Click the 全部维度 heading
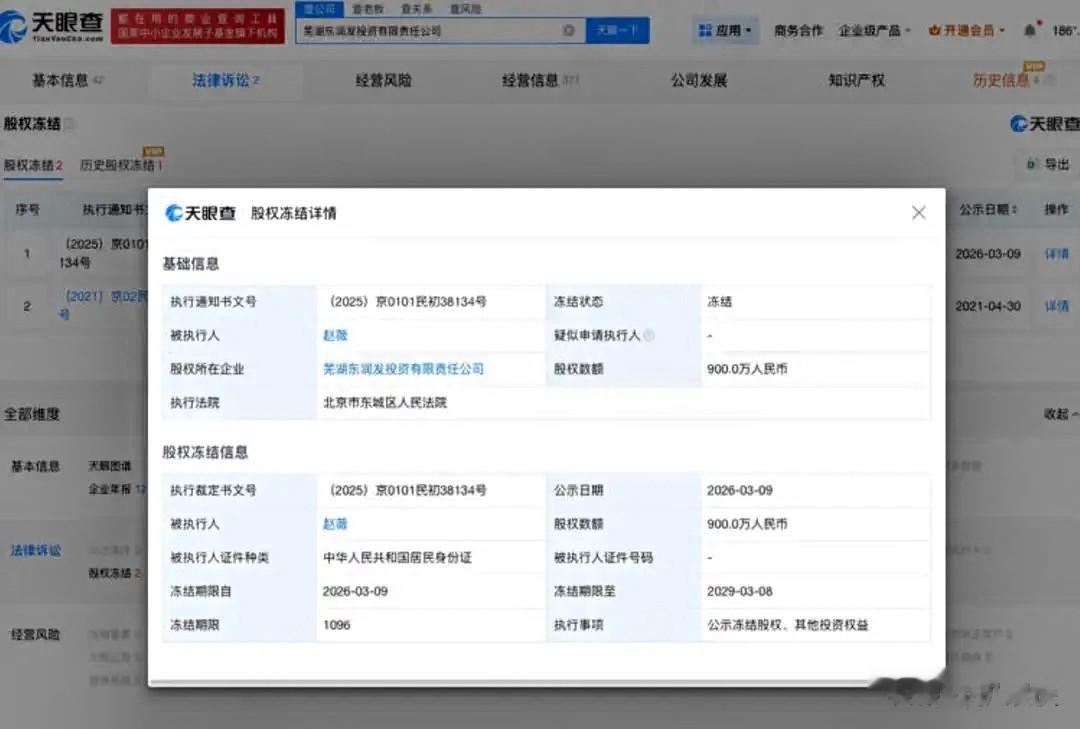 tap(32, 414)
